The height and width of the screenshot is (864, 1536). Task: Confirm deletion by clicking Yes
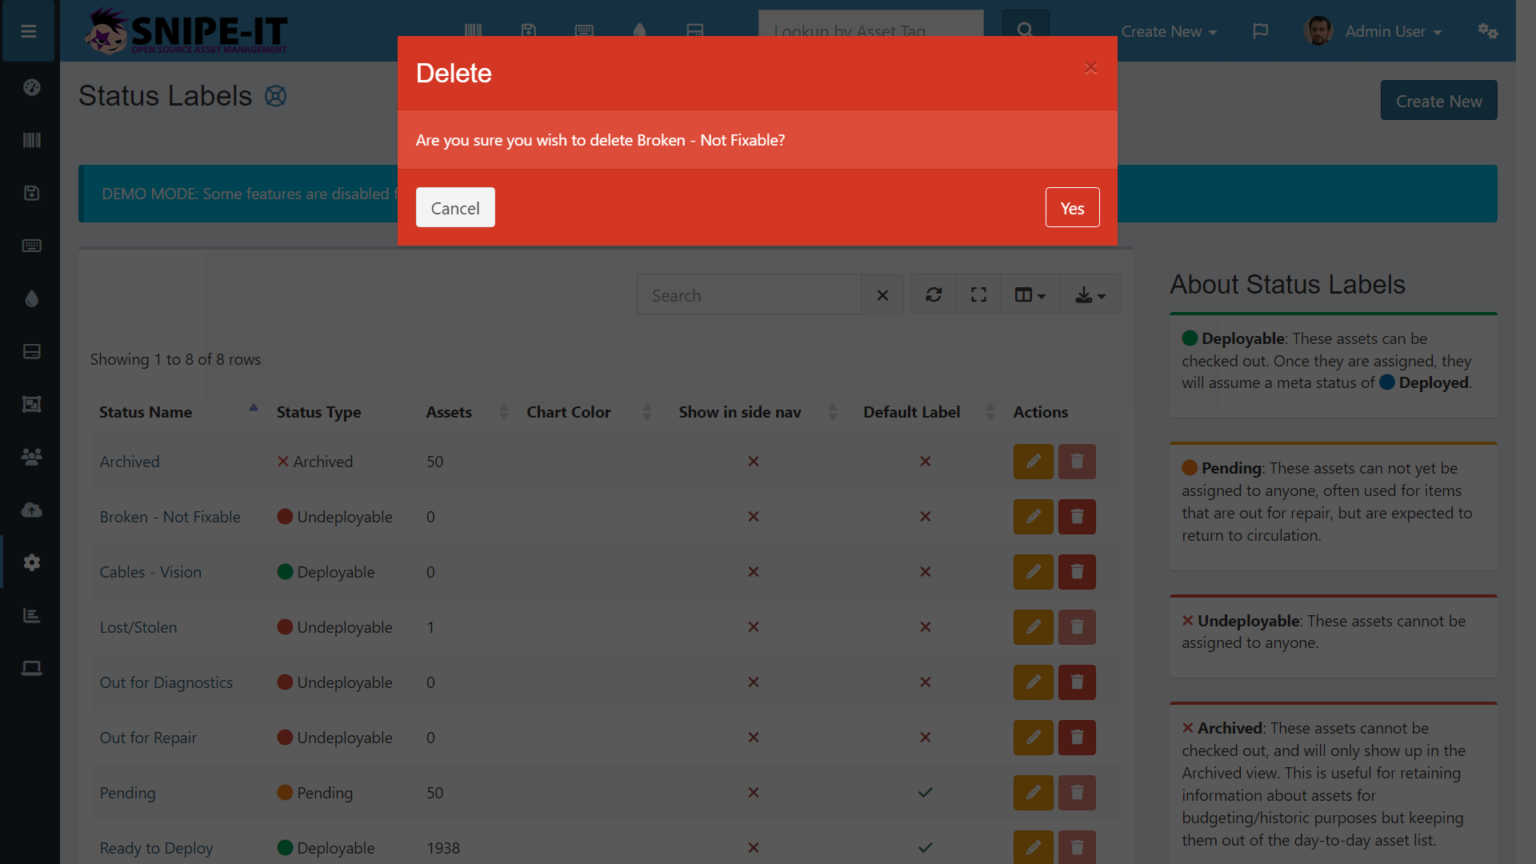click(1072, 207)
